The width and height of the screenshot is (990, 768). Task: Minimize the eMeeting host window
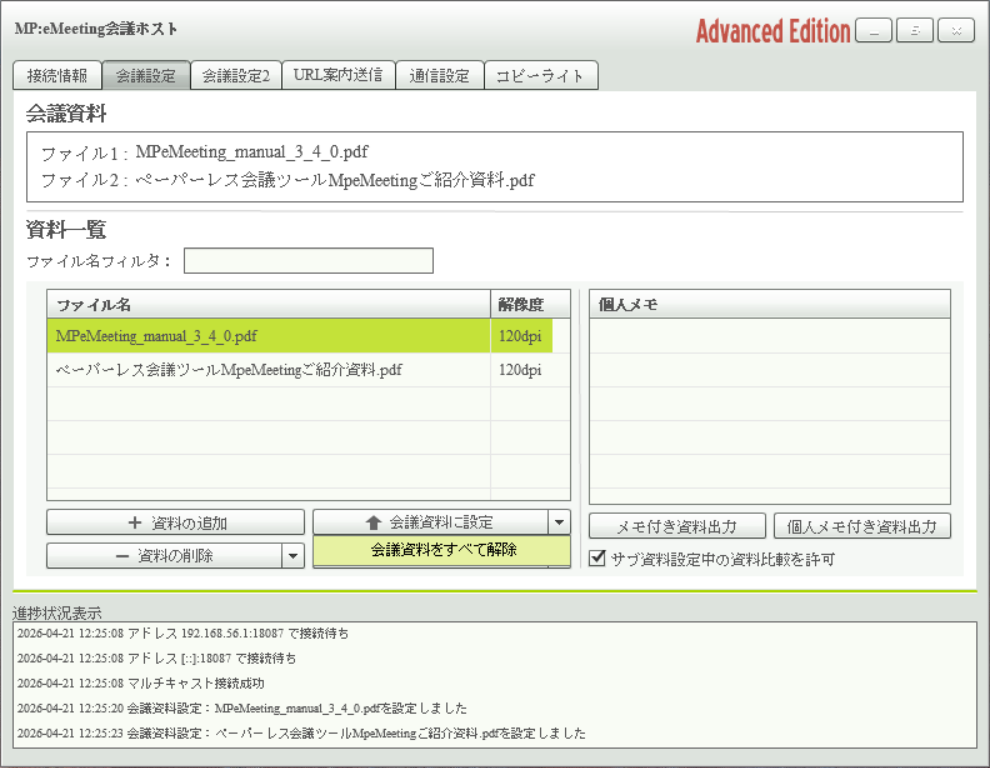pos(873,31)
